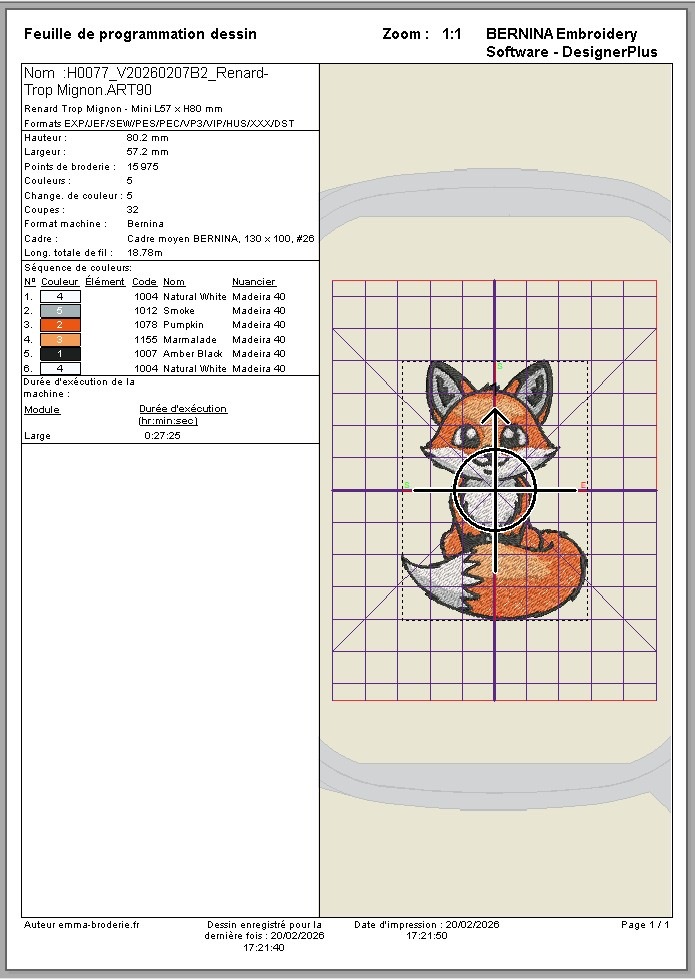Click the 'Module' column header
Screen dimensions: 695x979
[42, 410]
